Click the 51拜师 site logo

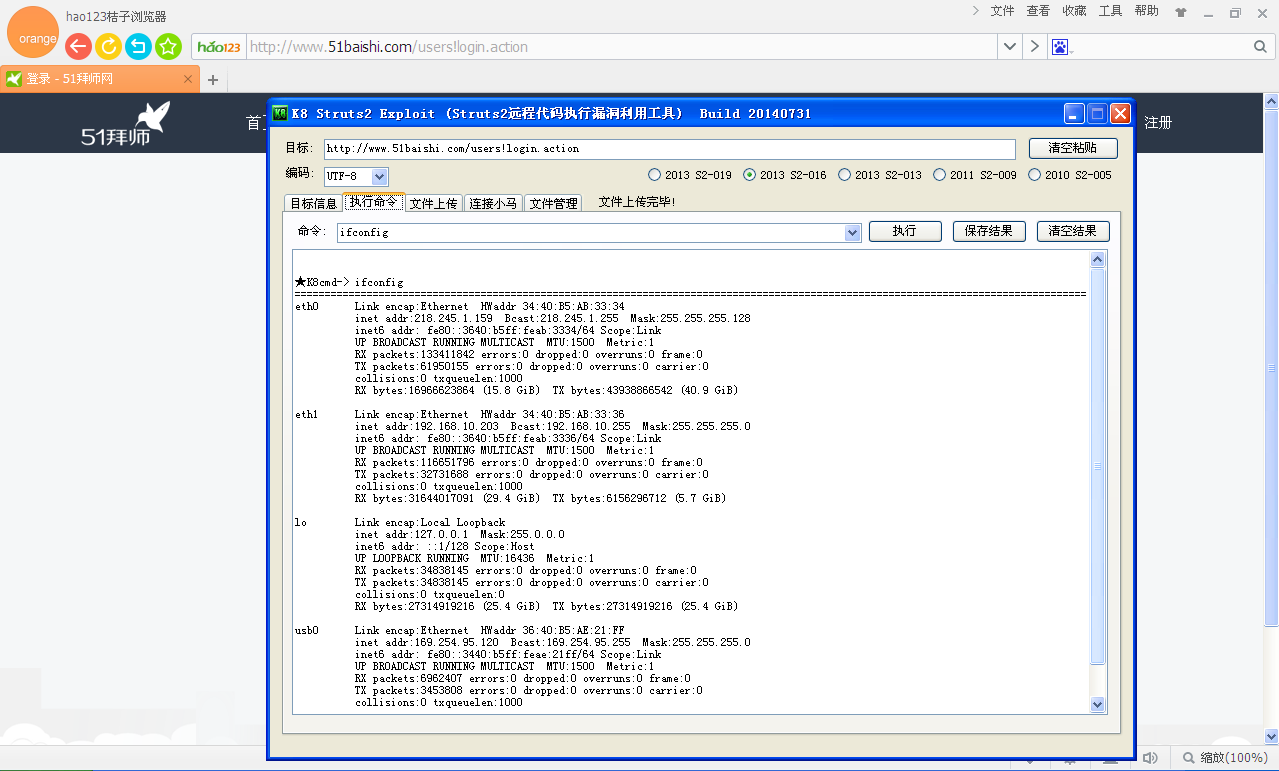pos(125,123)
